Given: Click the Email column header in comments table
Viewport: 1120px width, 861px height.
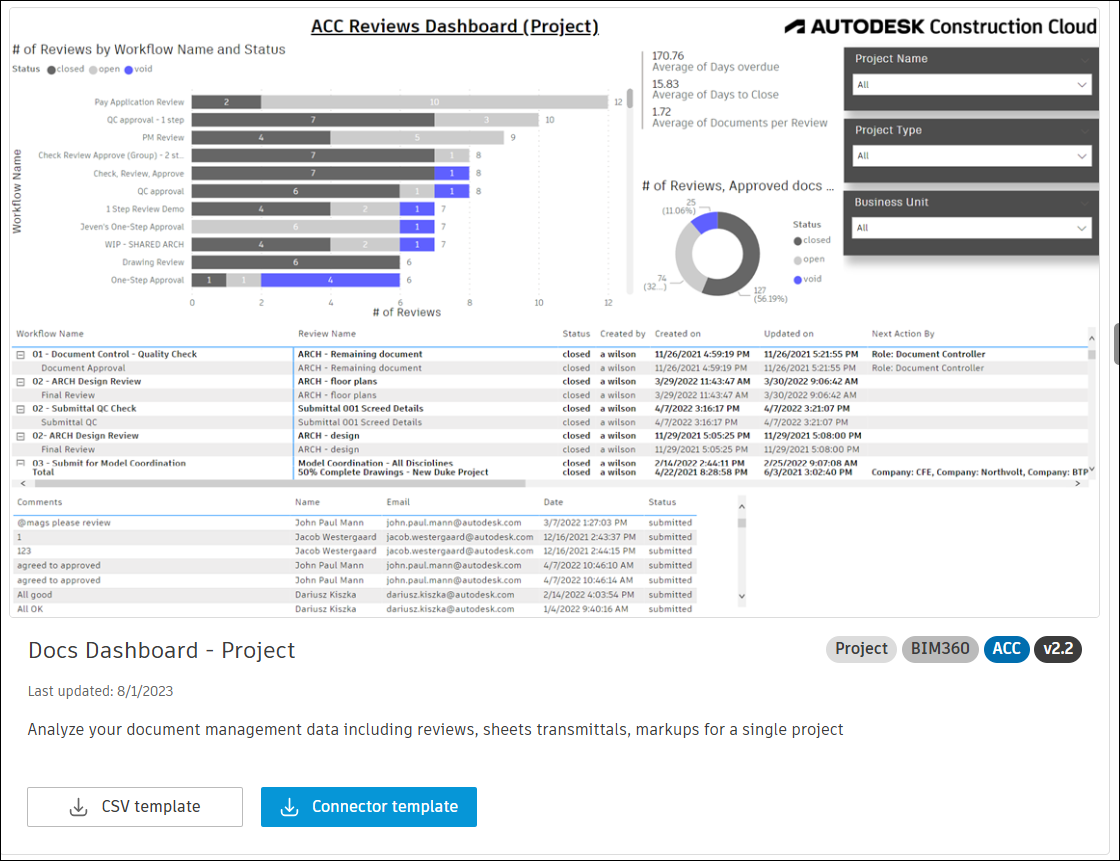Looking at the screenshot, I should [x=398, y=502].
